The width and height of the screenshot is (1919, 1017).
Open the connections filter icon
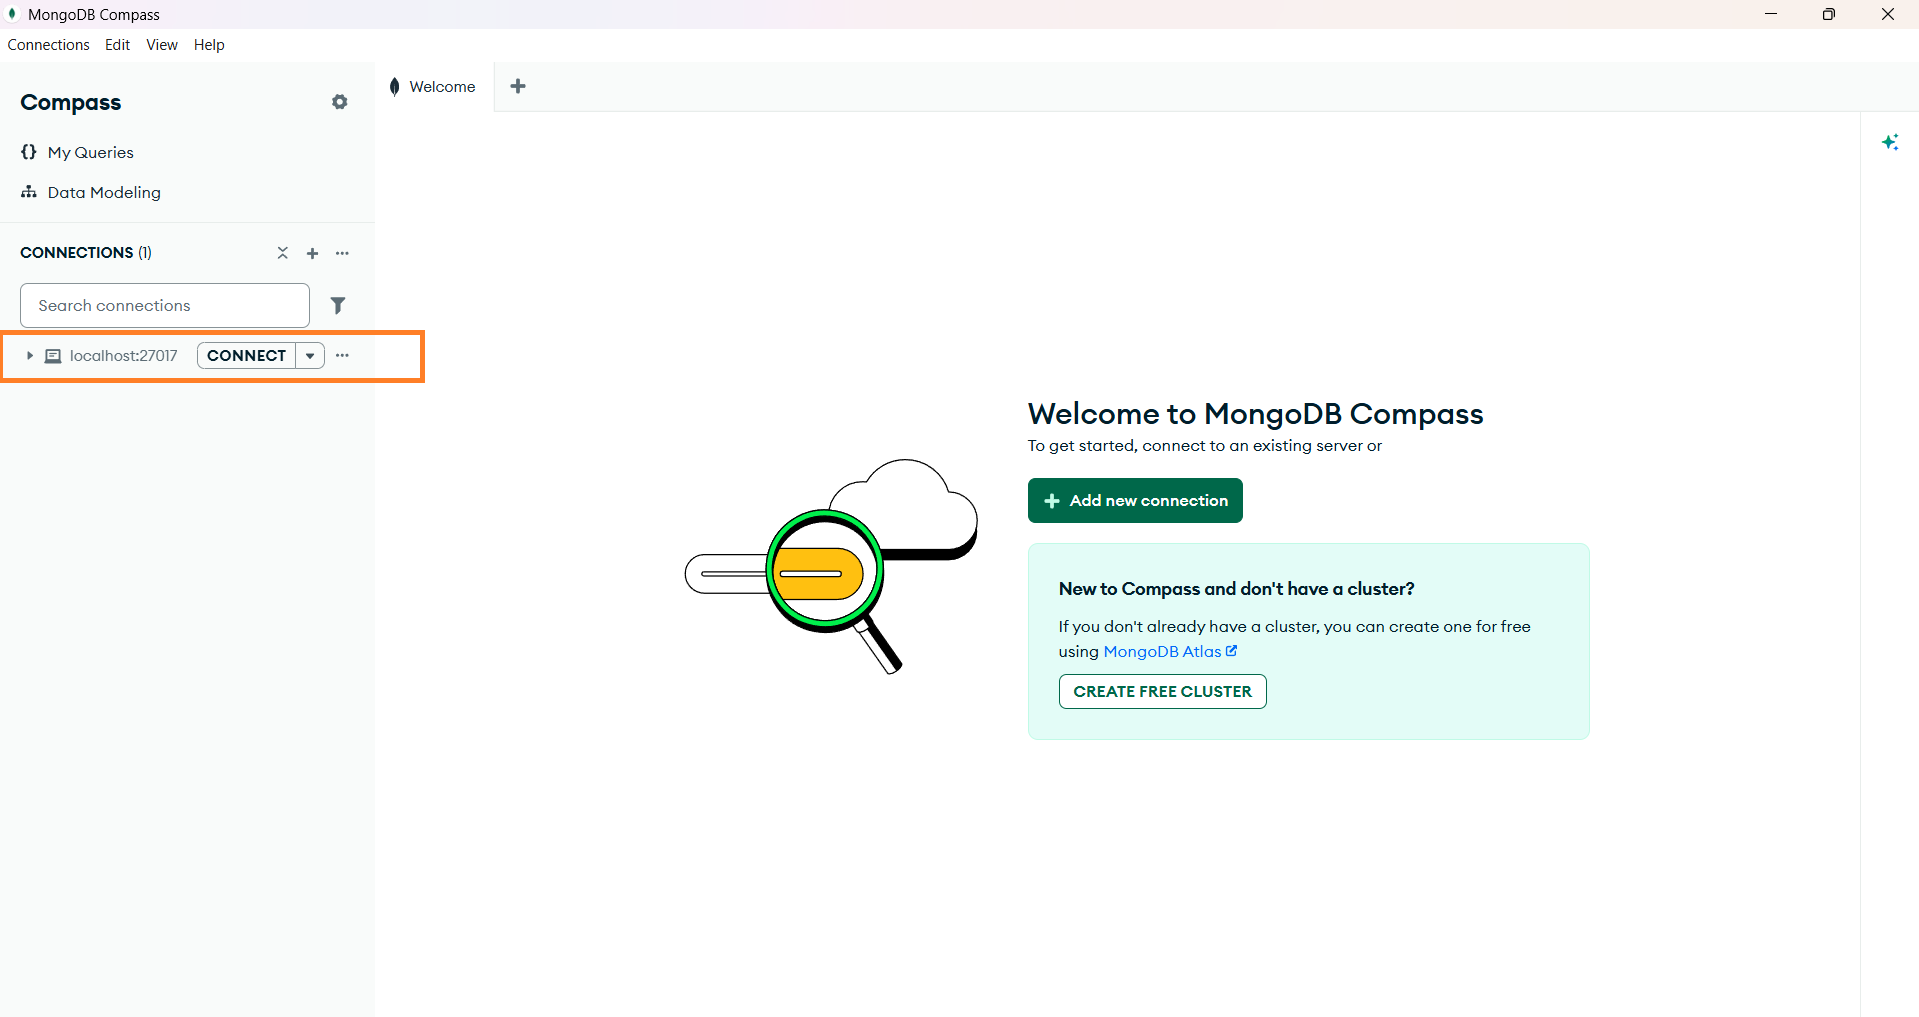click(x=338, y=305)
